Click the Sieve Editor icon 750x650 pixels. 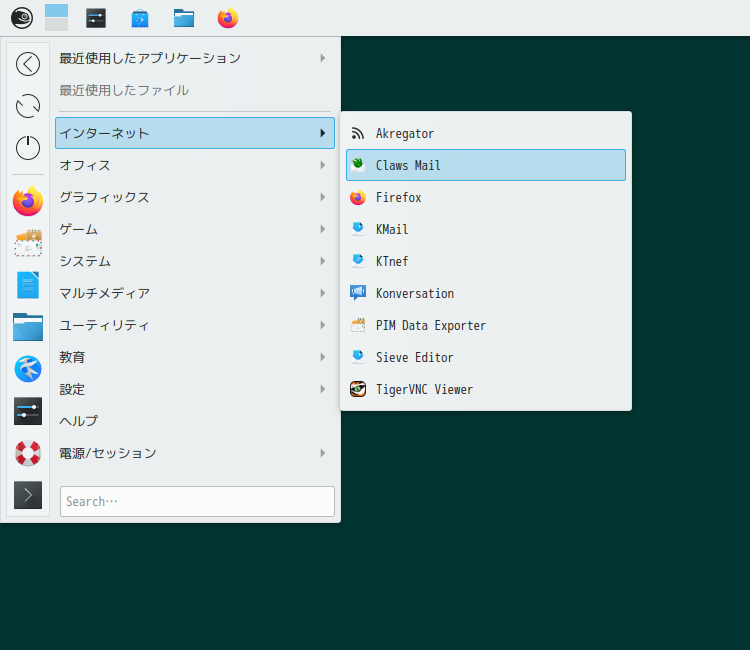358,357
